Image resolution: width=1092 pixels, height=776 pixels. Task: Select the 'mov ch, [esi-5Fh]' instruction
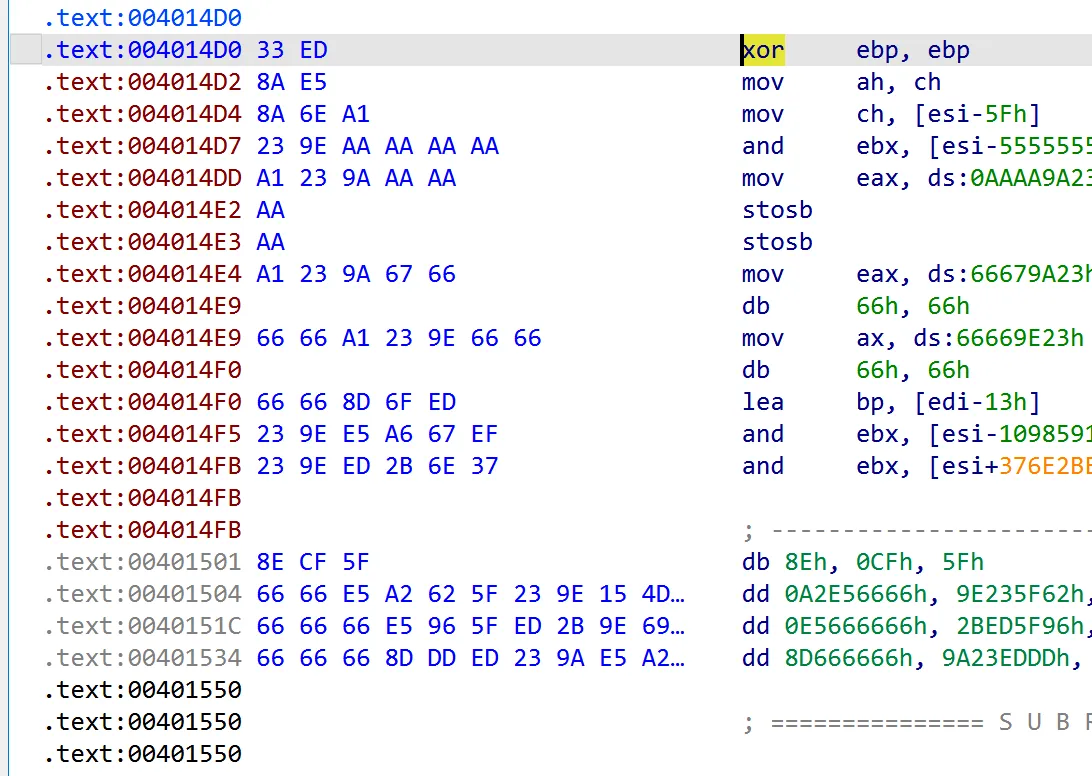click(x=891, y=114)
